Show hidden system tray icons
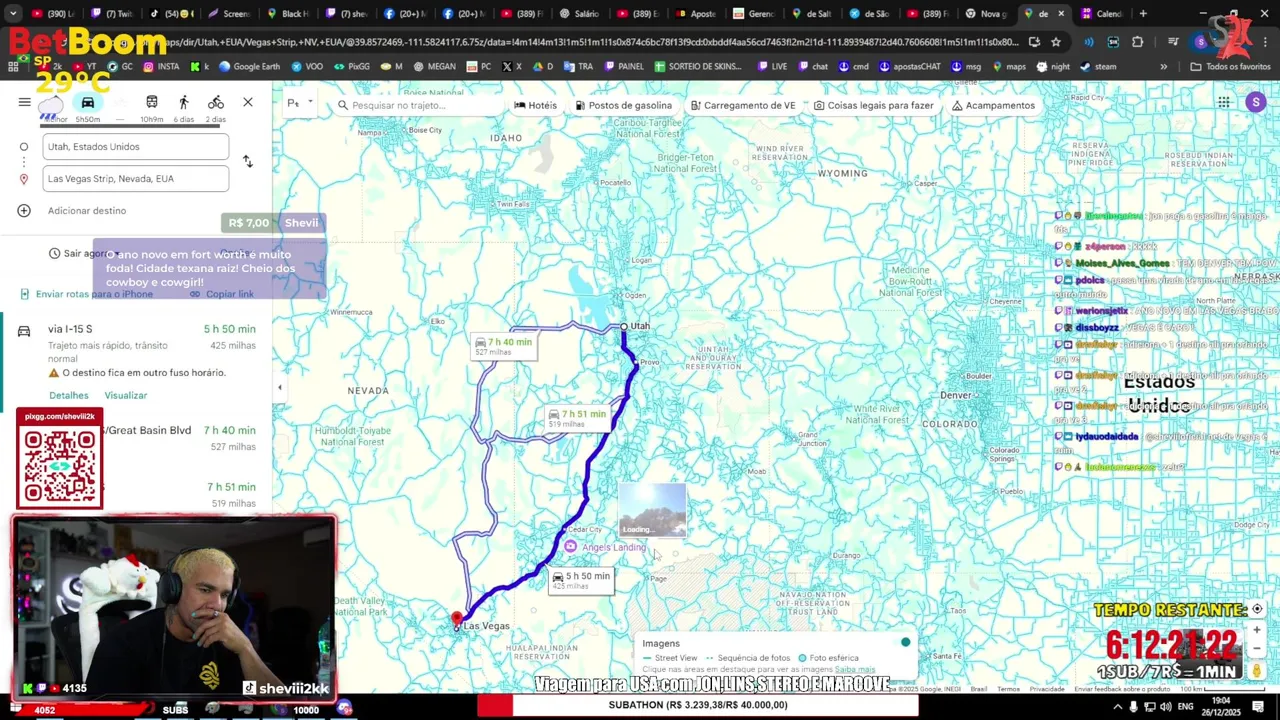 coord(1117,707)
